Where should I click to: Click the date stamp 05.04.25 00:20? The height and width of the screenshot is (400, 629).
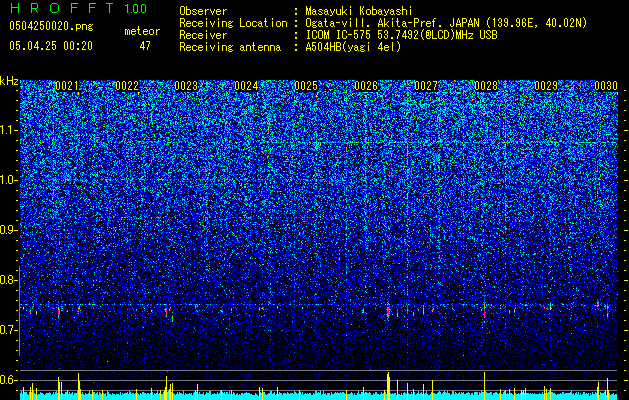pyautogui.click(x=51, y=46)
